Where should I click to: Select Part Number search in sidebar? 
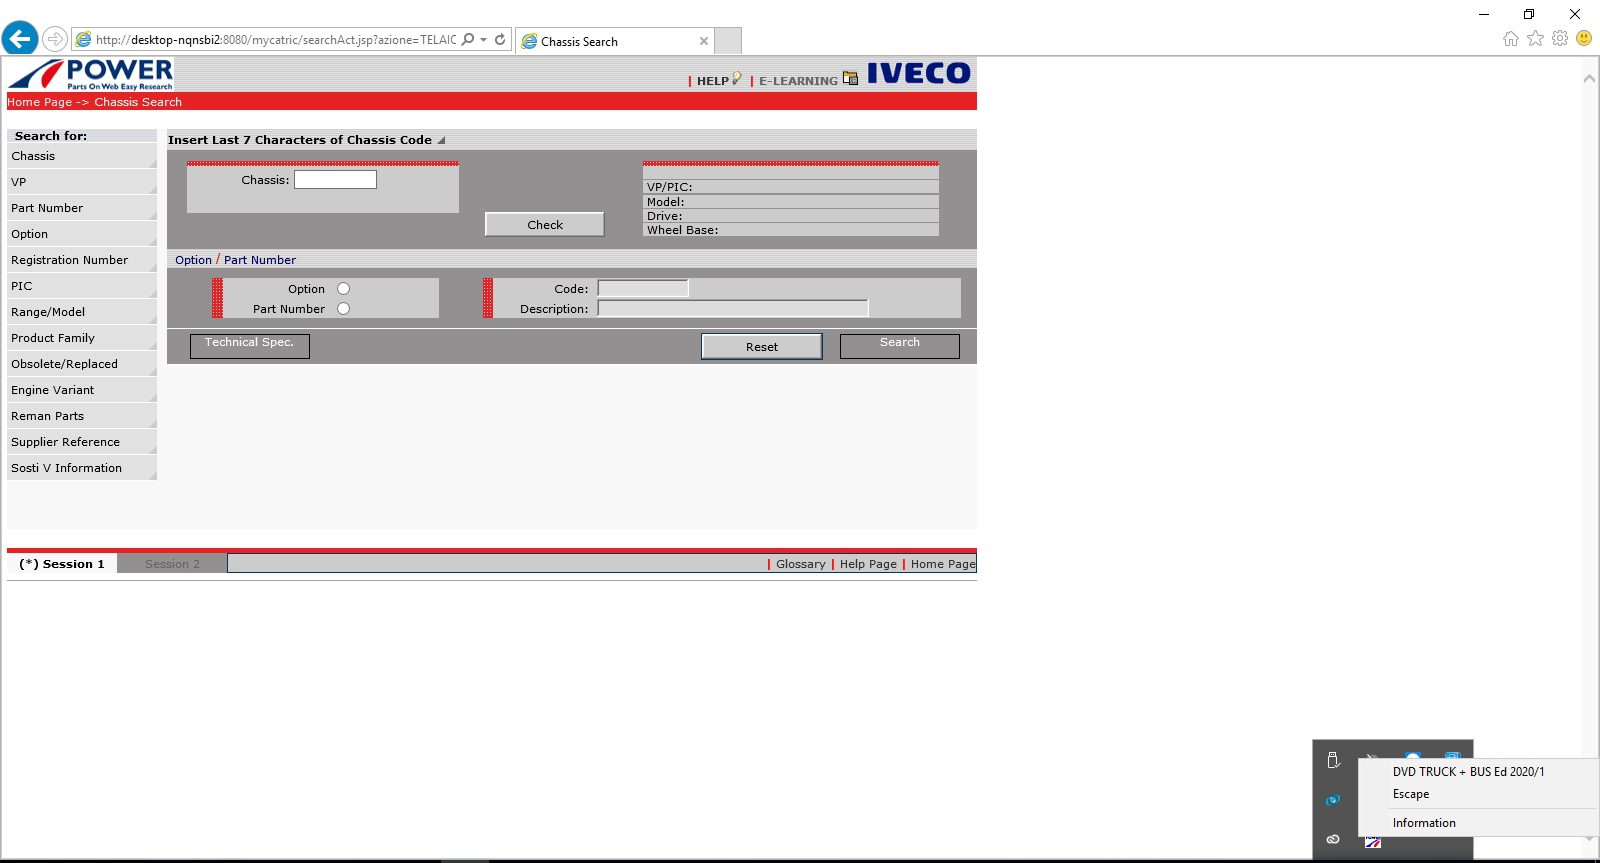click(82, 208)
